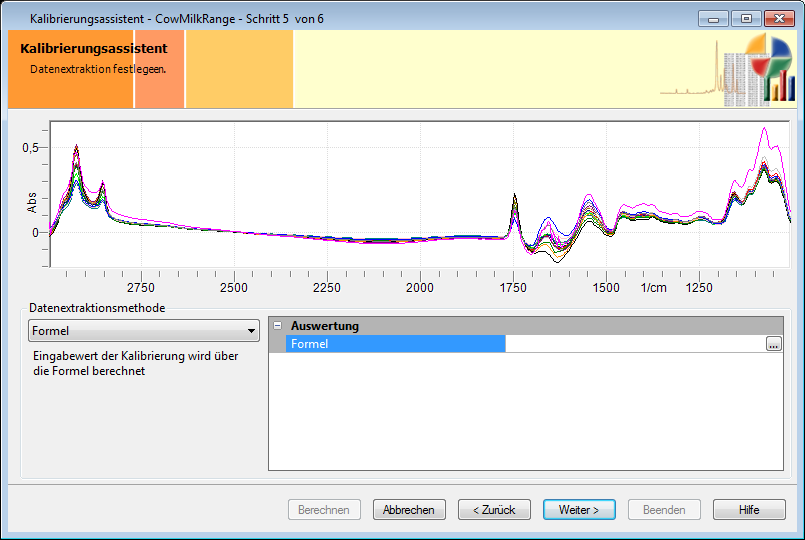Screen dimensions: 805x540
Task: Click the Abs label on y-axis
Action: click(x=32, y=202)
